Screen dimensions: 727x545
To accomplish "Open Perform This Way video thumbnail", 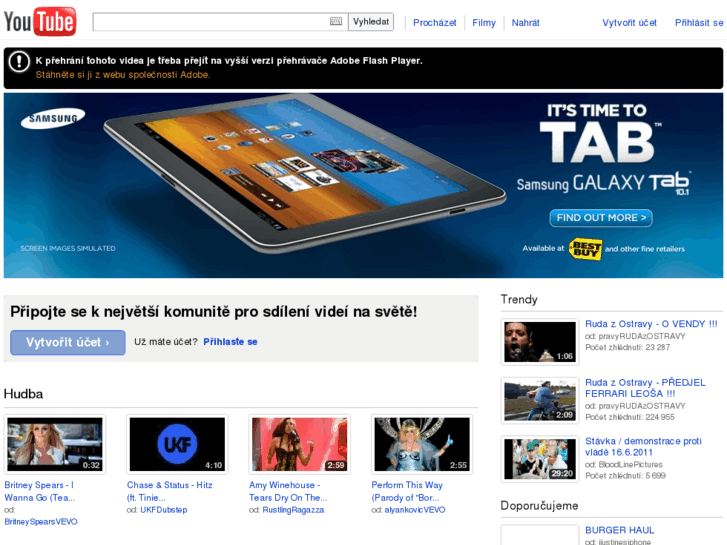I will click(422, 444).
